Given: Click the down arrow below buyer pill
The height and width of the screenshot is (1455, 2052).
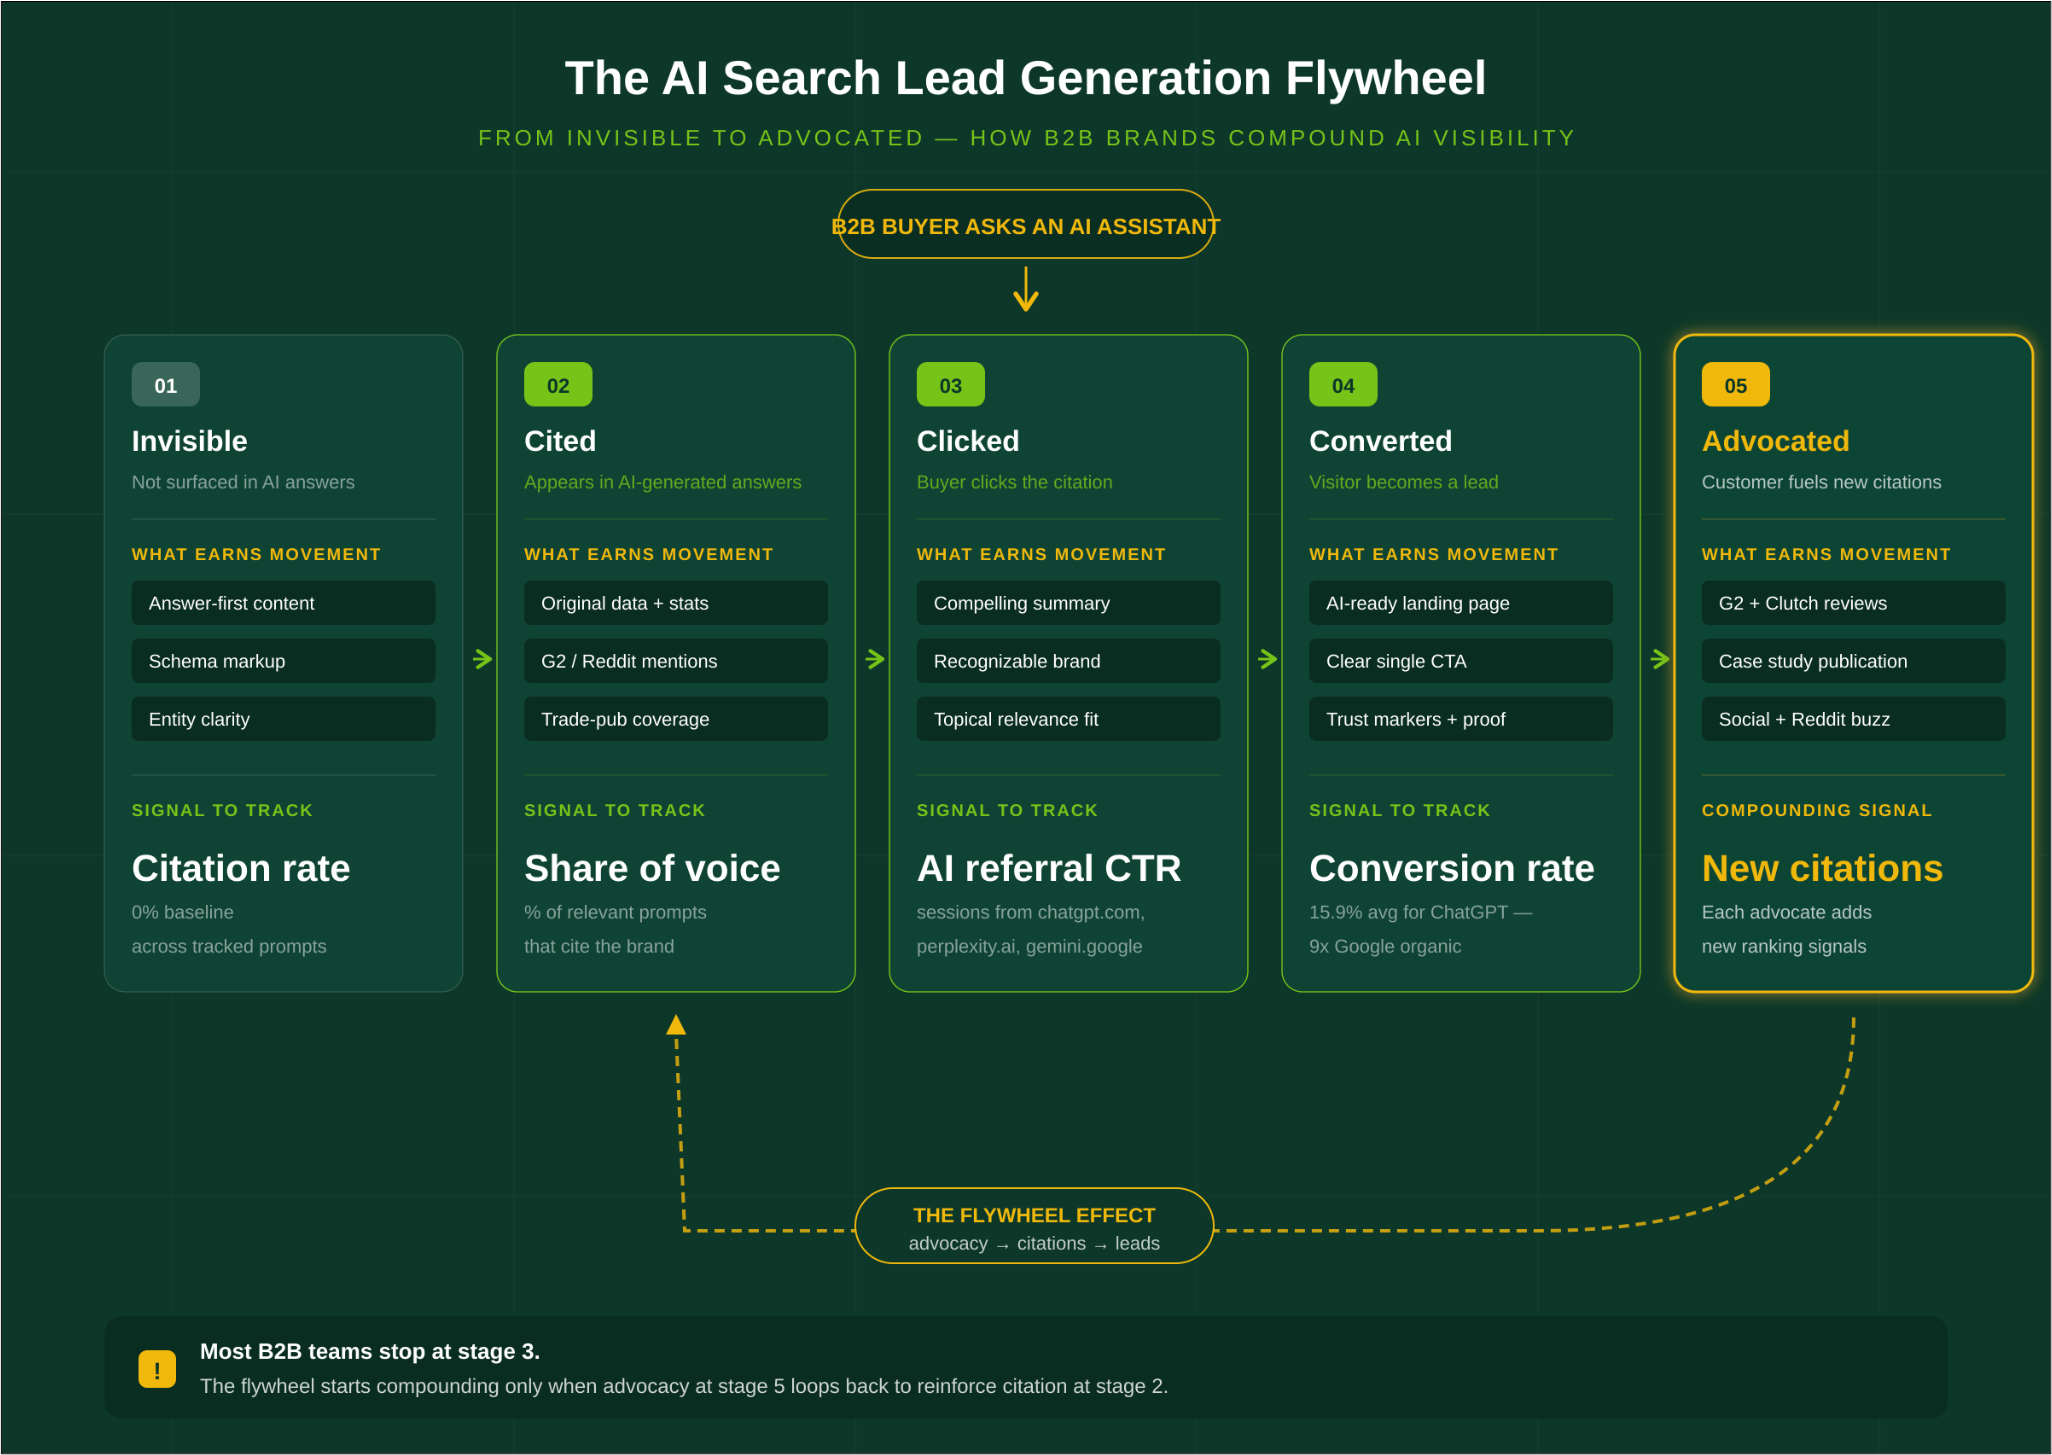Looking at the screenshot, I should pyautogui.click(x=1025, y=291).
